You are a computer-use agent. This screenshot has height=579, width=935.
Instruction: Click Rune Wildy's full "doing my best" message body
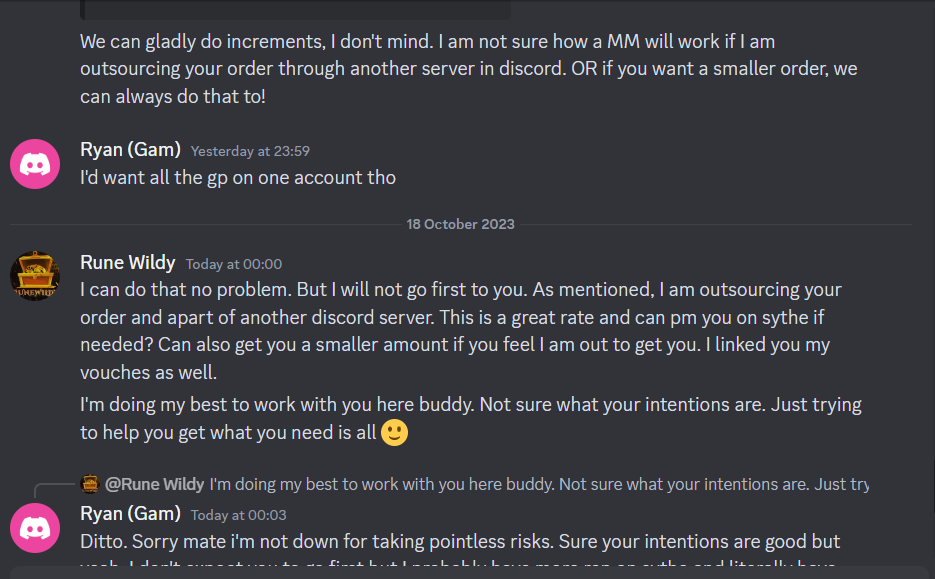(x=470, y=418)
